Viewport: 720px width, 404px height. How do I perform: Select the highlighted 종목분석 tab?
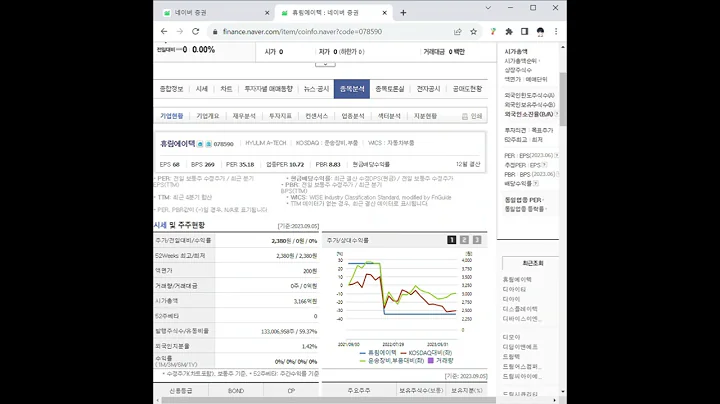[x=352, y=89]
